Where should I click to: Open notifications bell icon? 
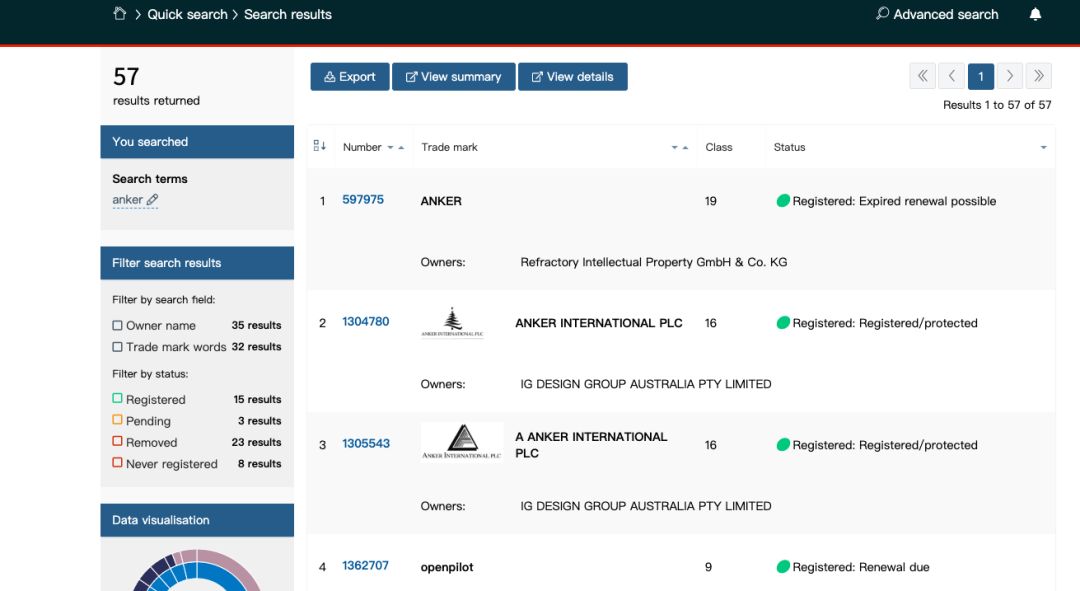pyautogui.click(x=1035, y=14)
